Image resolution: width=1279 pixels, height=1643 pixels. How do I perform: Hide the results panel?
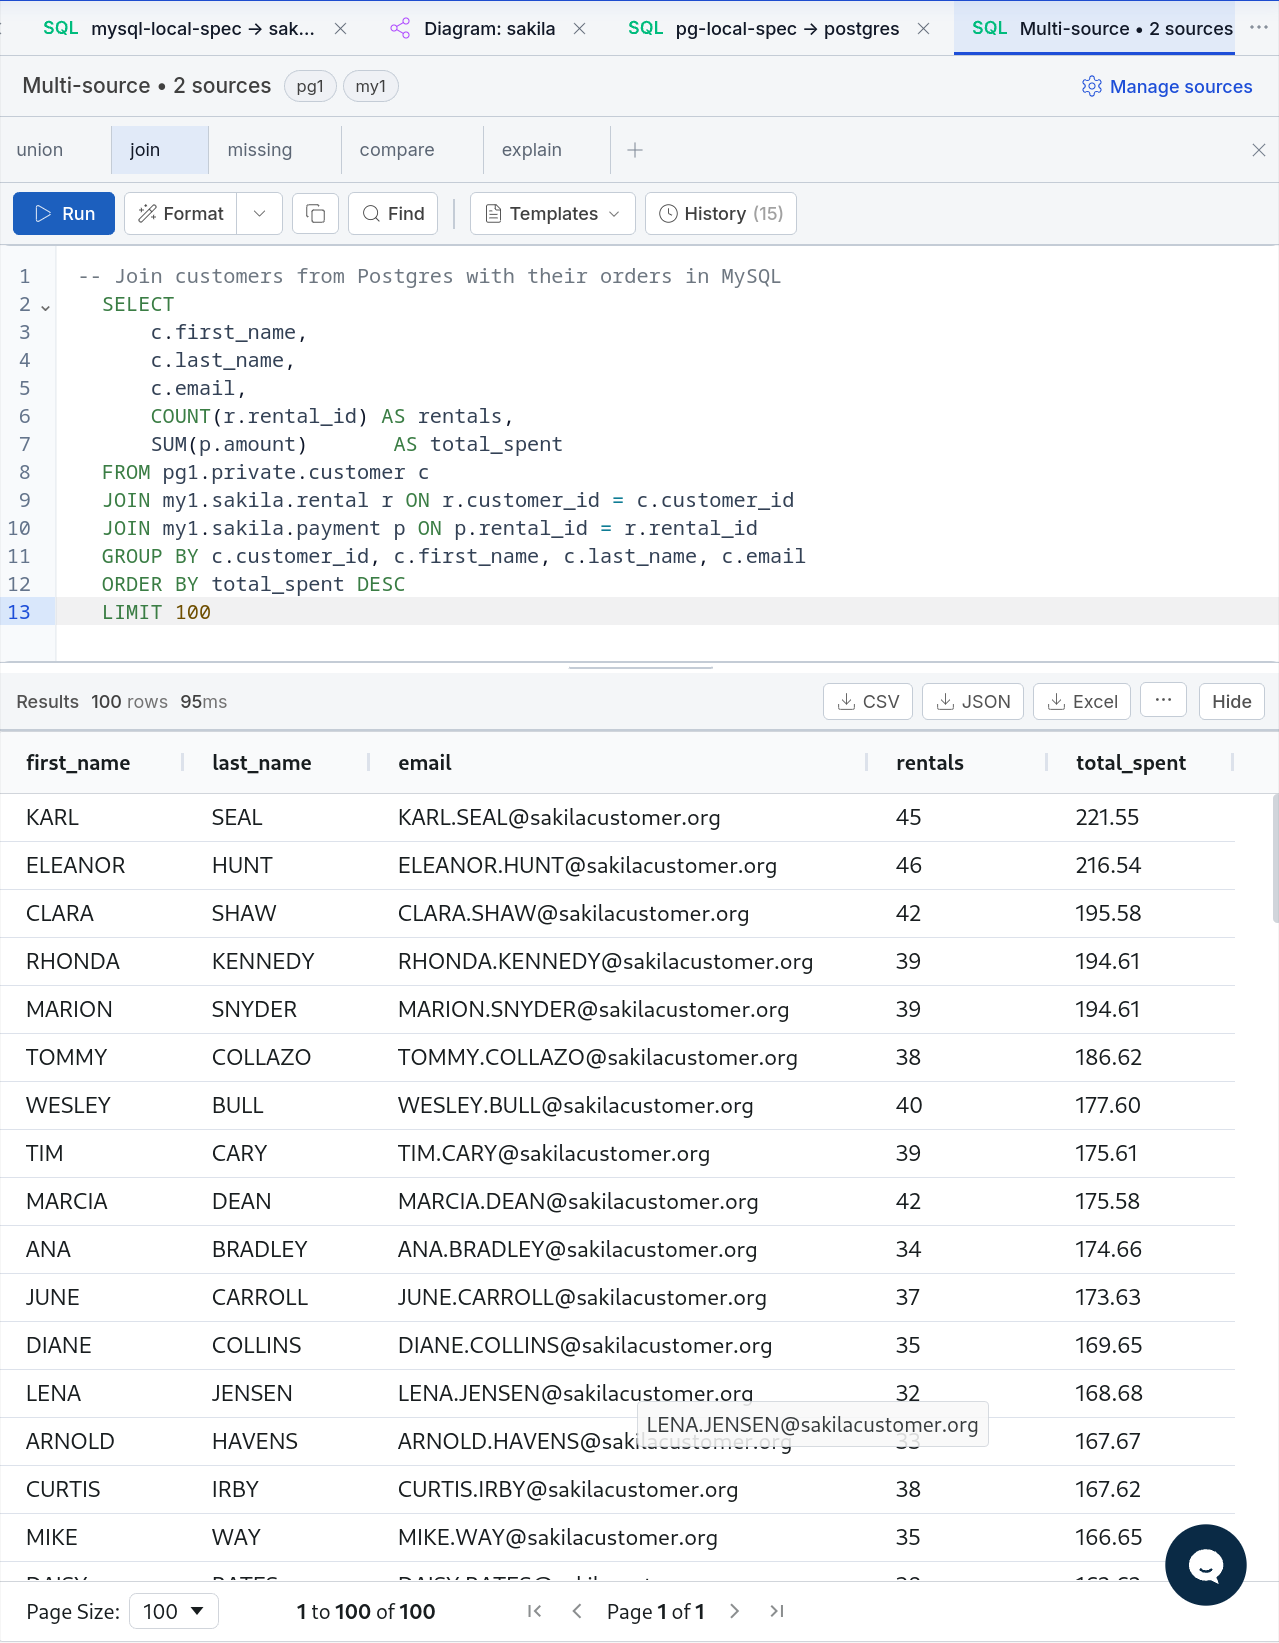[1232, 702]
